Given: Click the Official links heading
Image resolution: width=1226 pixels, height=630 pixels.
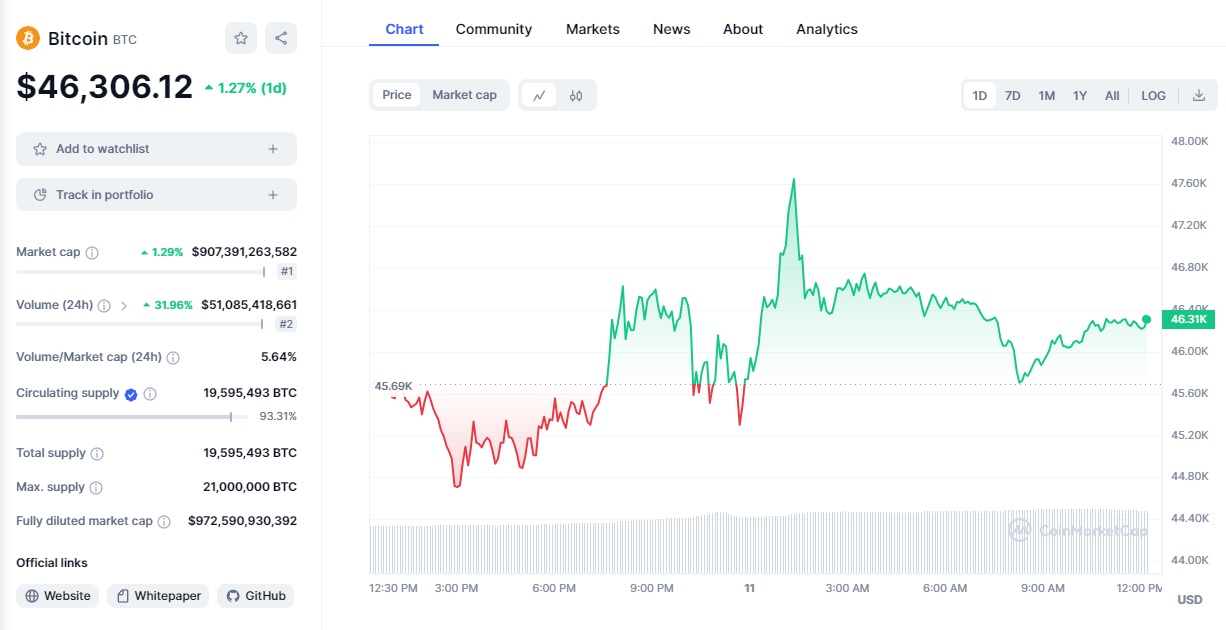Looking at the screenshot, I should 52,563.
